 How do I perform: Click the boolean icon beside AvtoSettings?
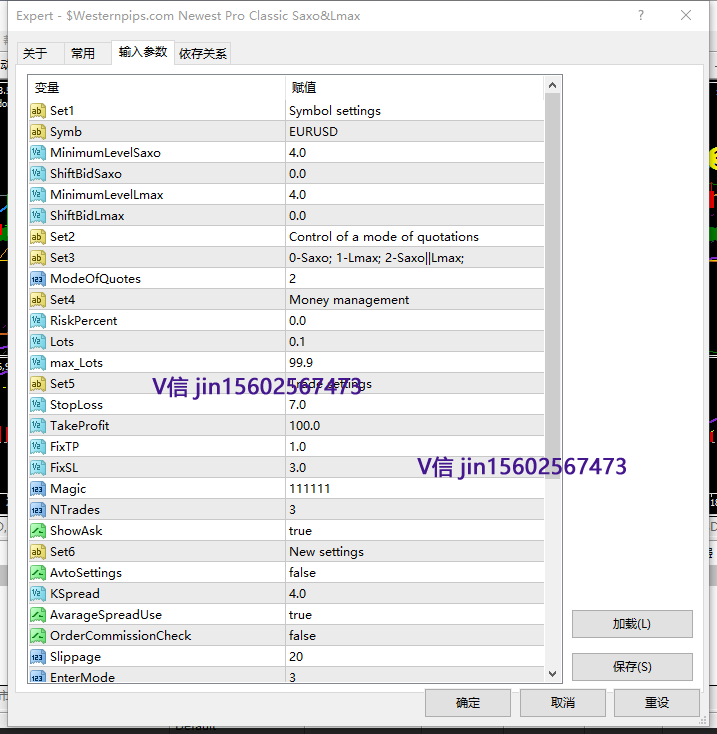(x=38, y=573)
